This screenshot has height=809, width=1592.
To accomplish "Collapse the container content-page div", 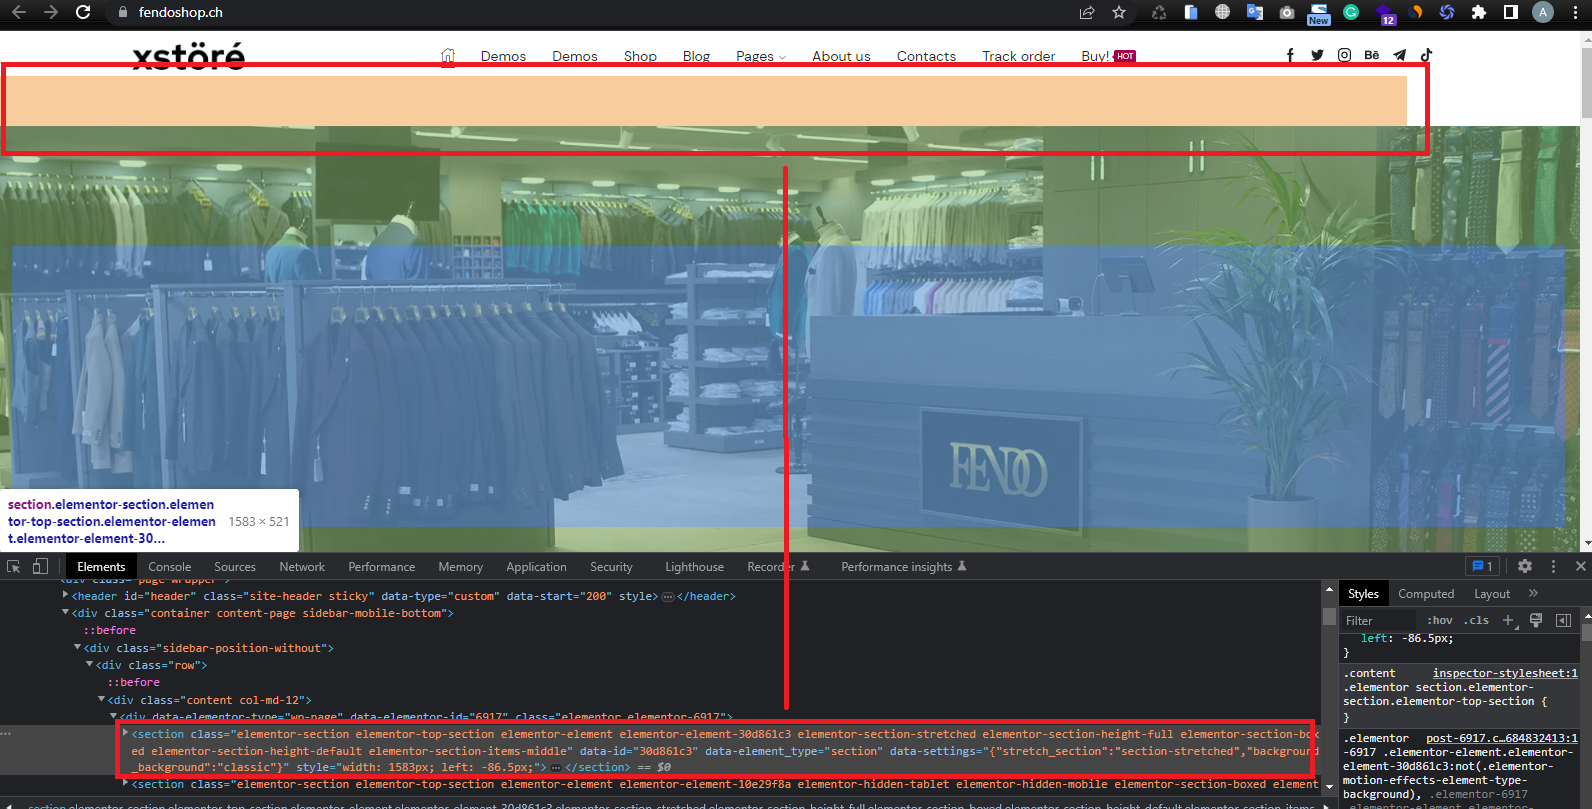I will (65, 613).
